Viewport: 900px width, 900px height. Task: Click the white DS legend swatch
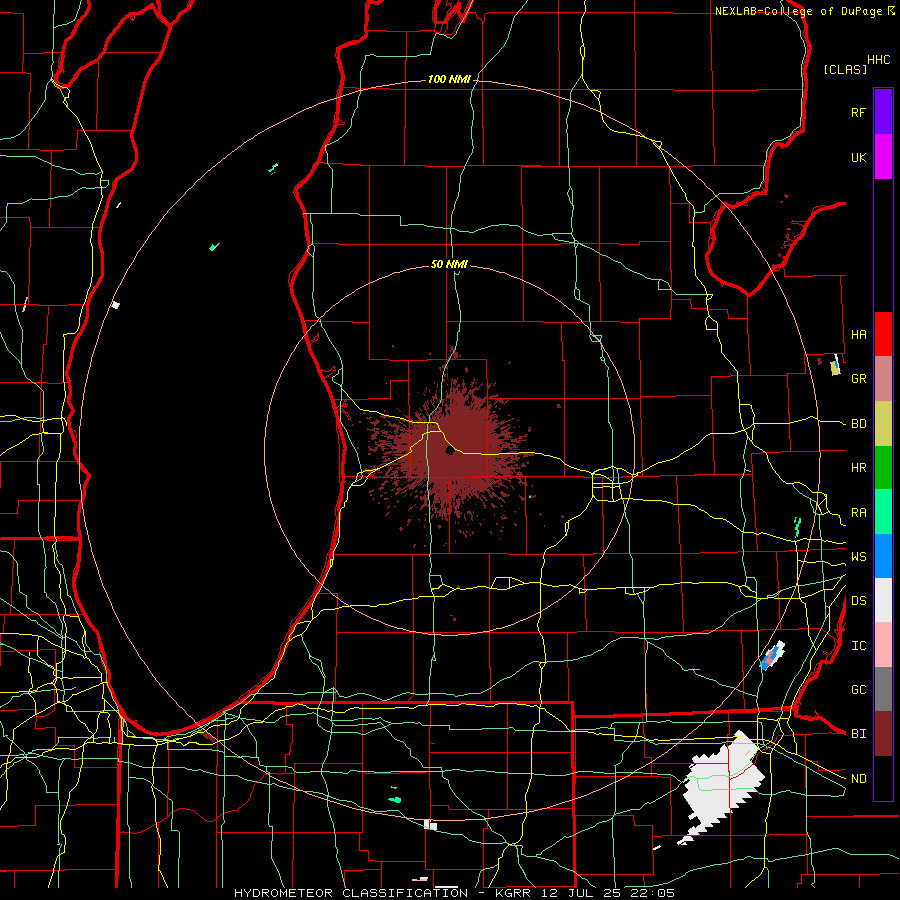point(883,600)
